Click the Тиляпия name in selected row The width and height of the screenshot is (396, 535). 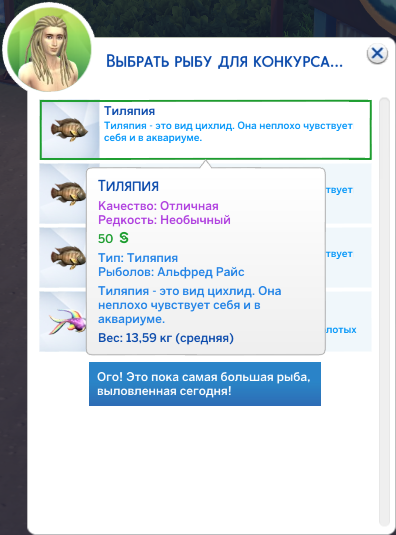point(129,111)
